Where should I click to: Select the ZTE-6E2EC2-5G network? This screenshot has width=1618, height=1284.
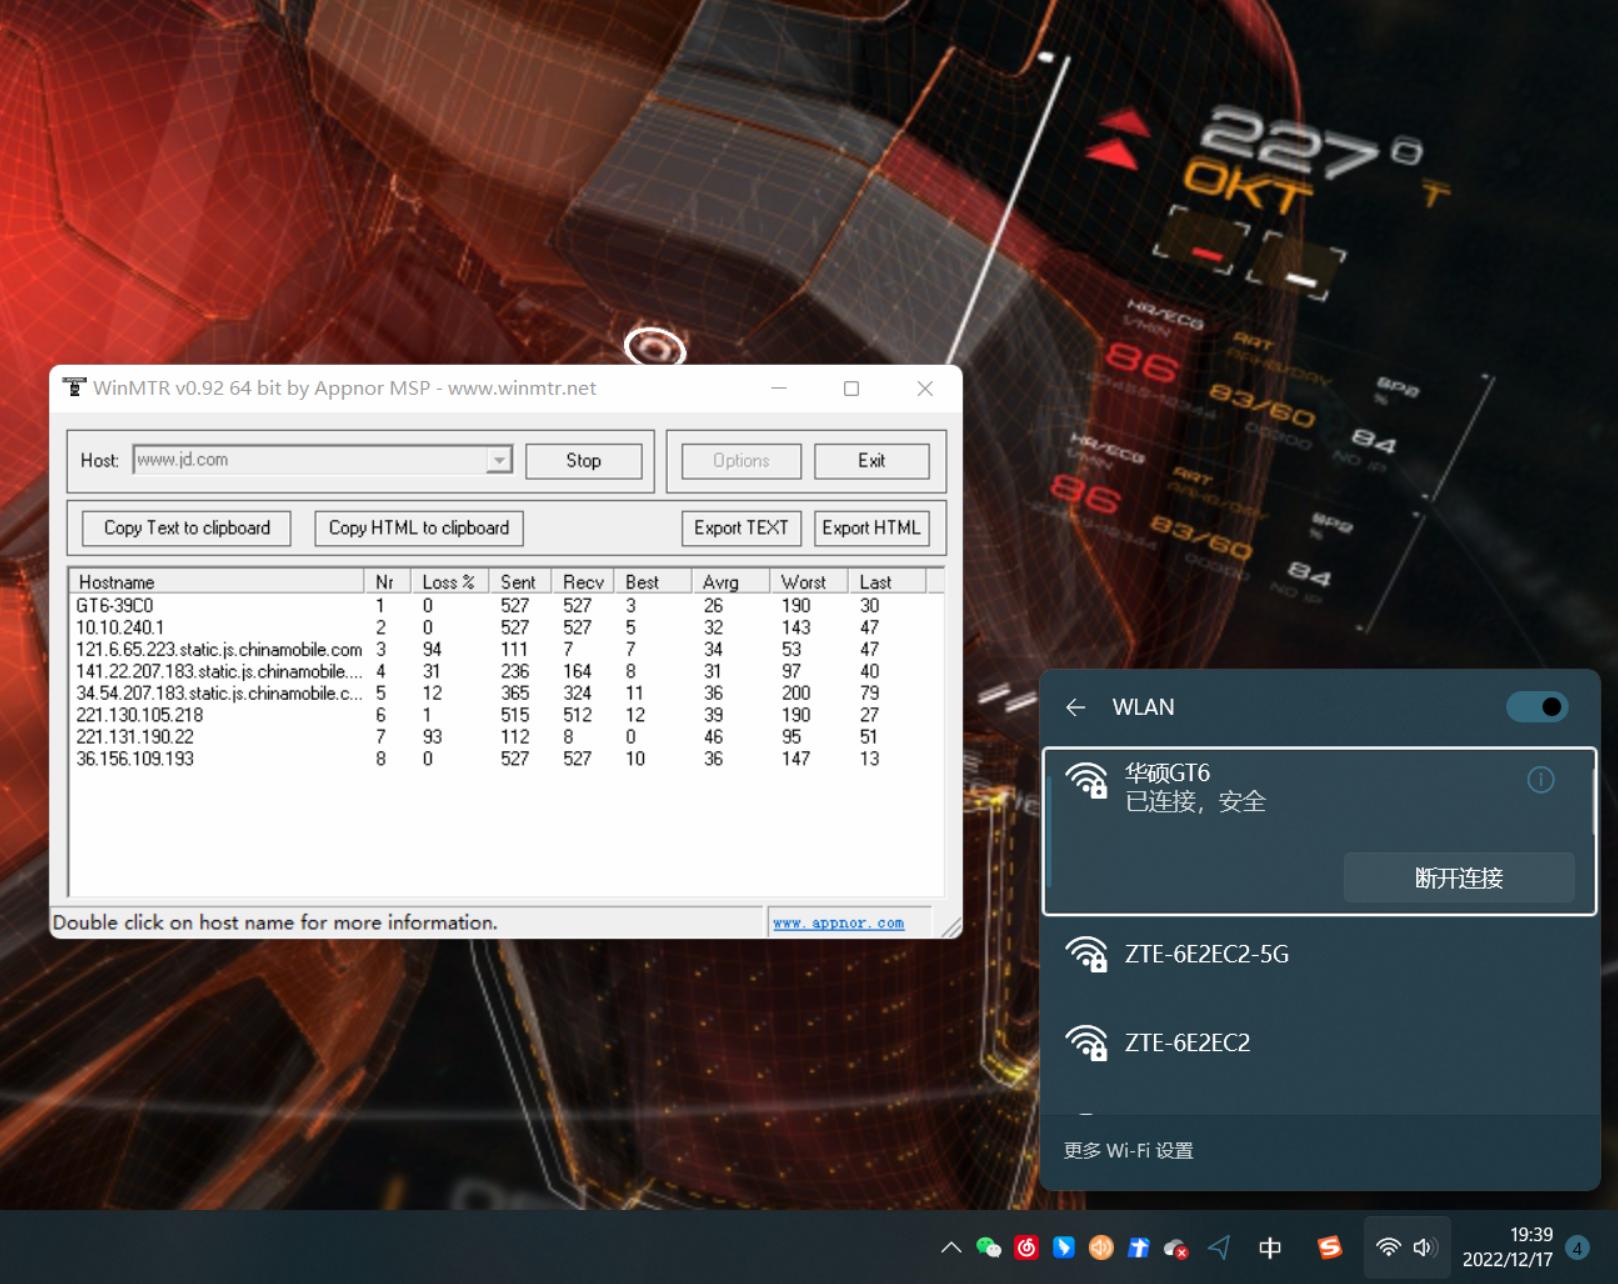[1206, 954]
